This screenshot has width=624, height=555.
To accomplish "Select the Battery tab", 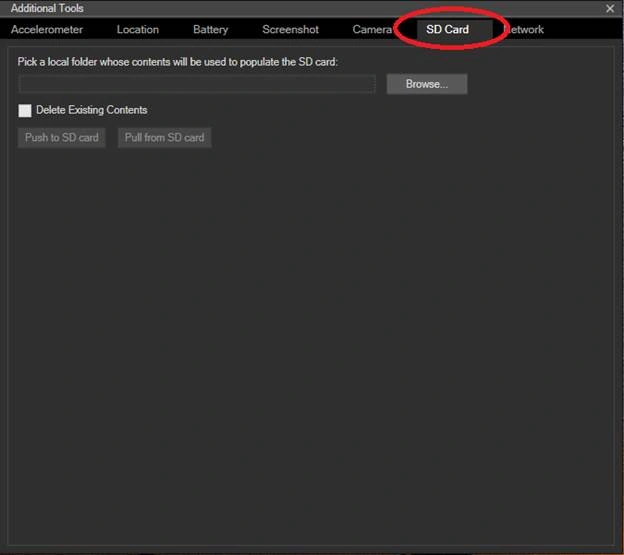I will click(211, 29).
